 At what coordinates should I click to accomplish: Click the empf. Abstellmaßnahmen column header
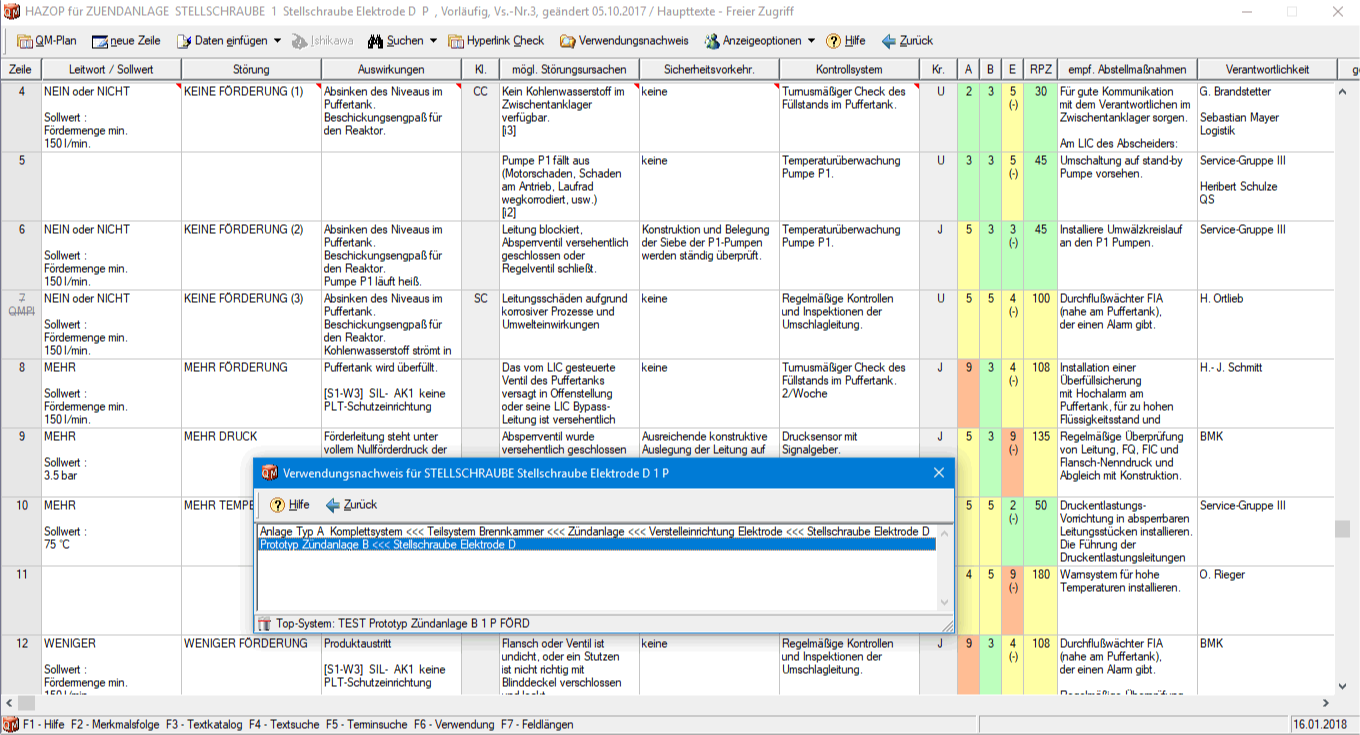(x=1127, y=70)
